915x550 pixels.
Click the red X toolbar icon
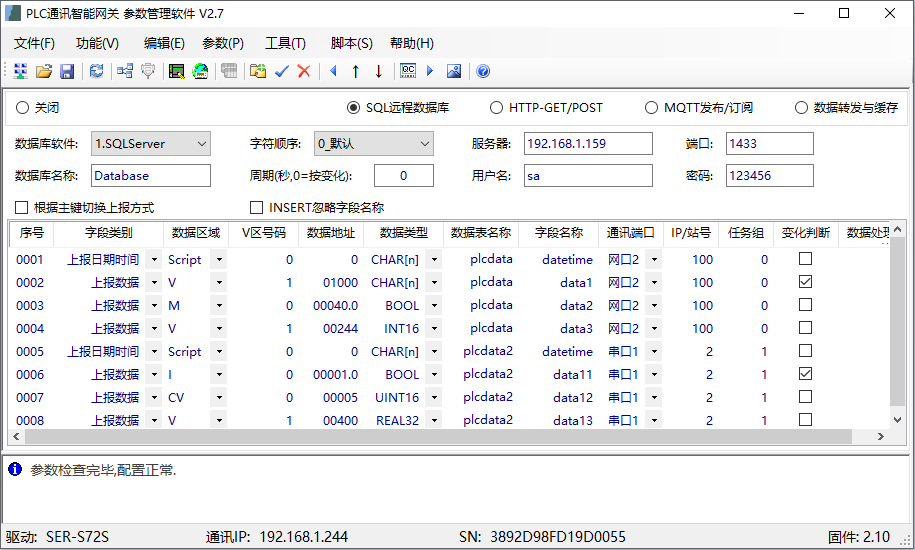[304, 71]
